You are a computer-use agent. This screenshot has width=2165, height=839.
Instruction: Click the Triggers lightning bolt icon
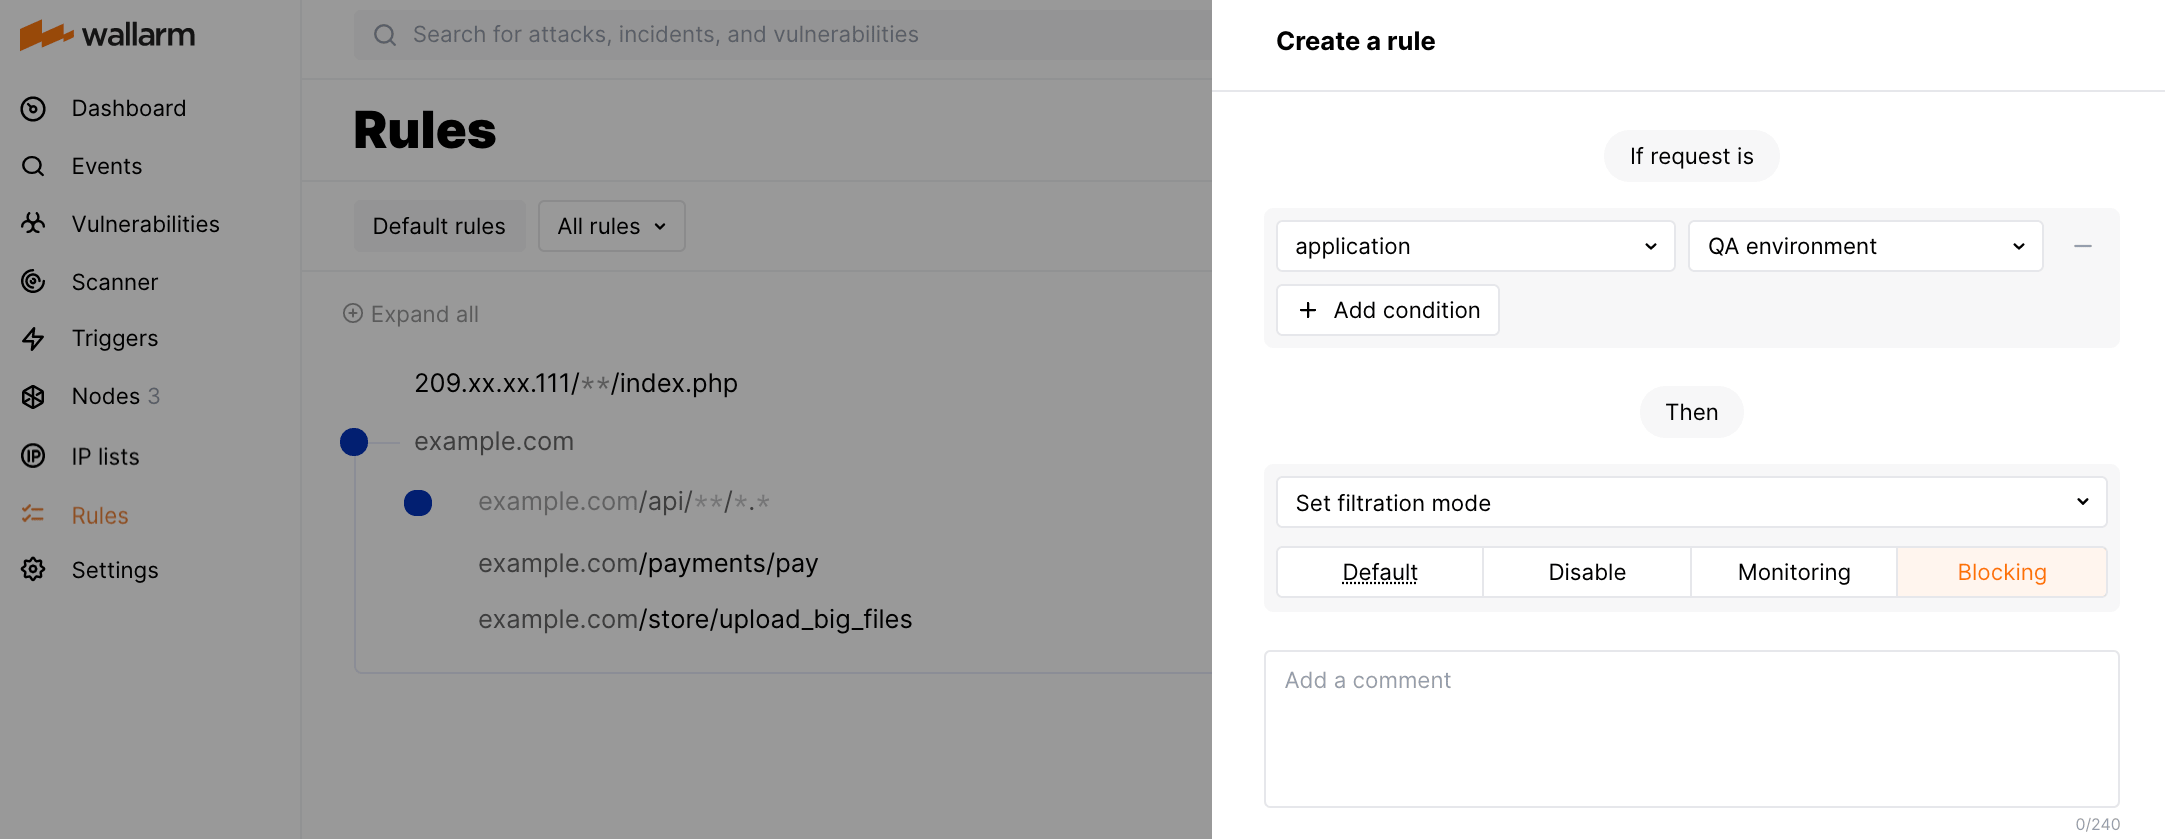pos(33,339)
